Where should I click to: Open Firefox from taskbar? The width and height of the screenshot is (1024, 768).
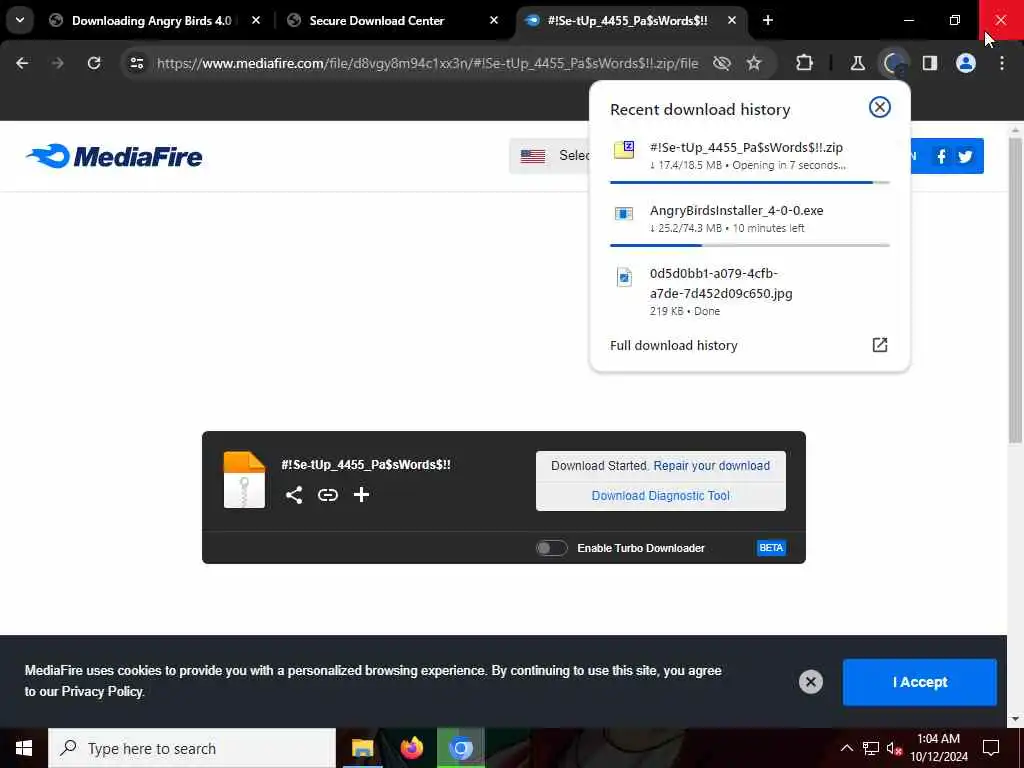tap(411, 748)
